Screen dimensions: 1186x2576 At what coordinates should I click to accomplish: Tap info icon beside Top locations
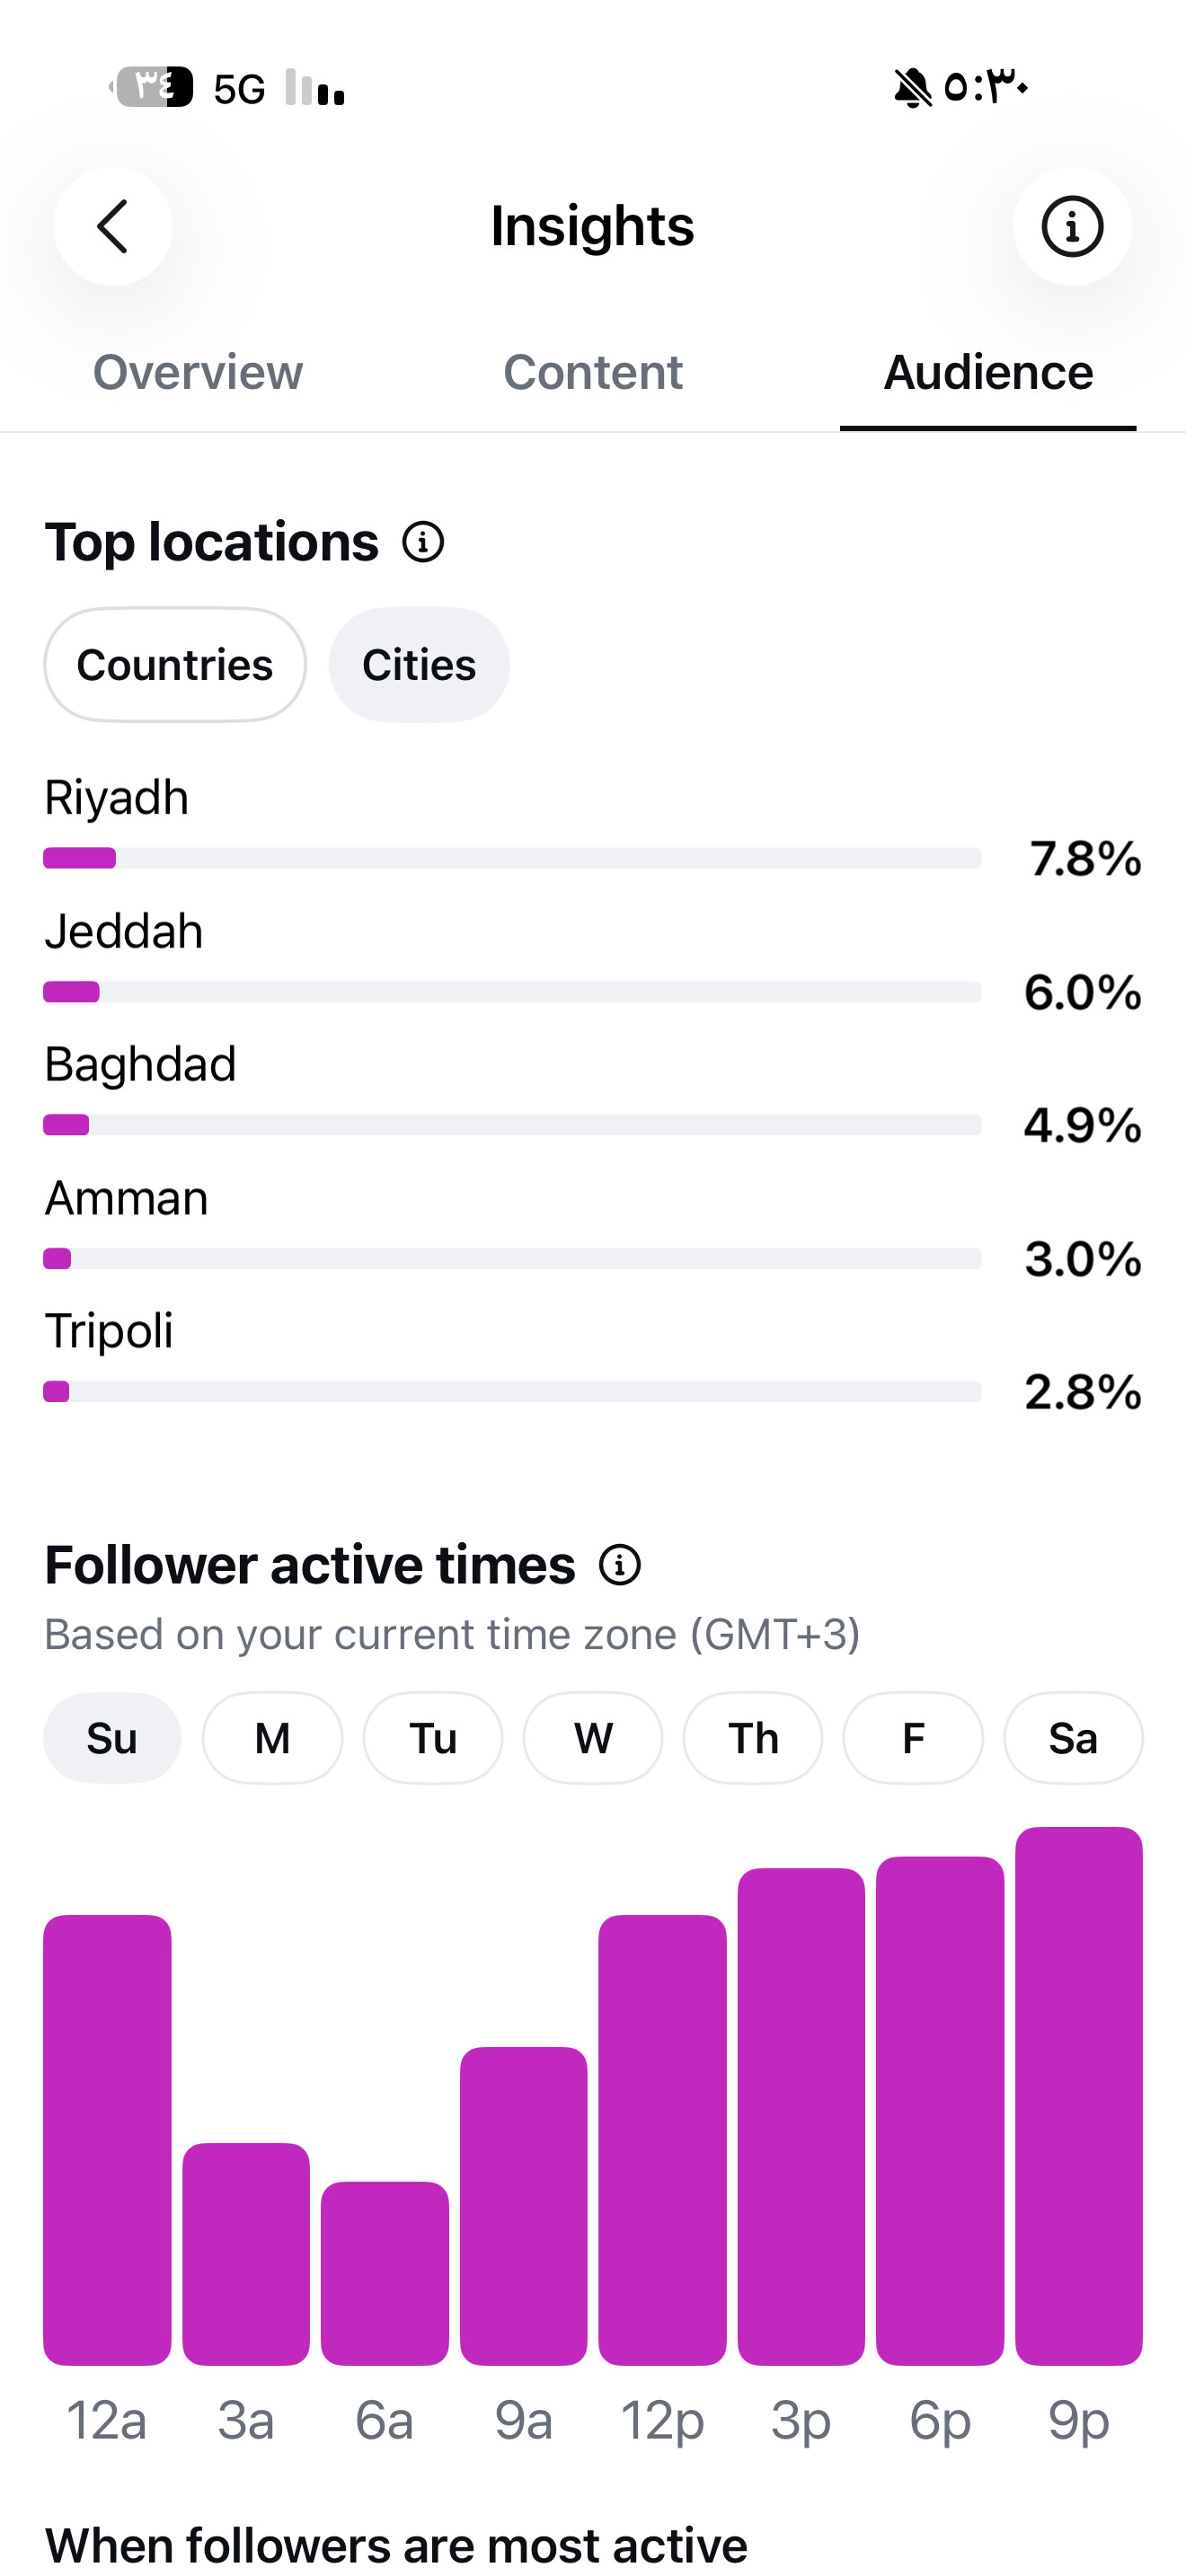point(423,542)
